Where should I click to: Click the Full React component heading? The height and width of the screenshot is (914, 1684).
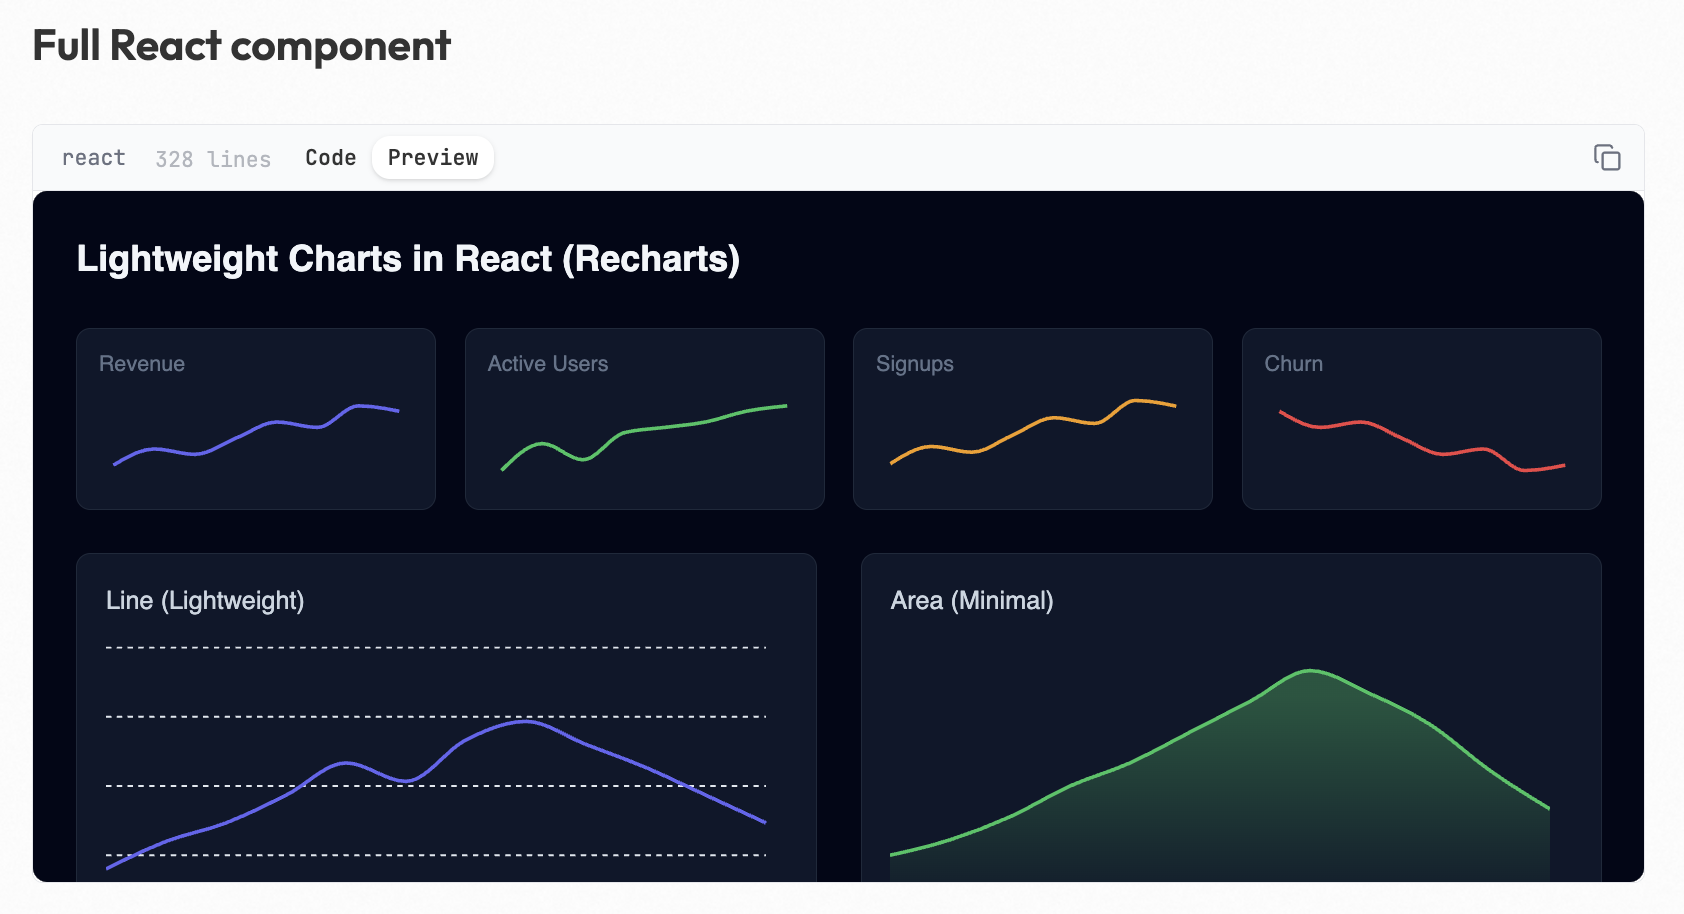241,46
